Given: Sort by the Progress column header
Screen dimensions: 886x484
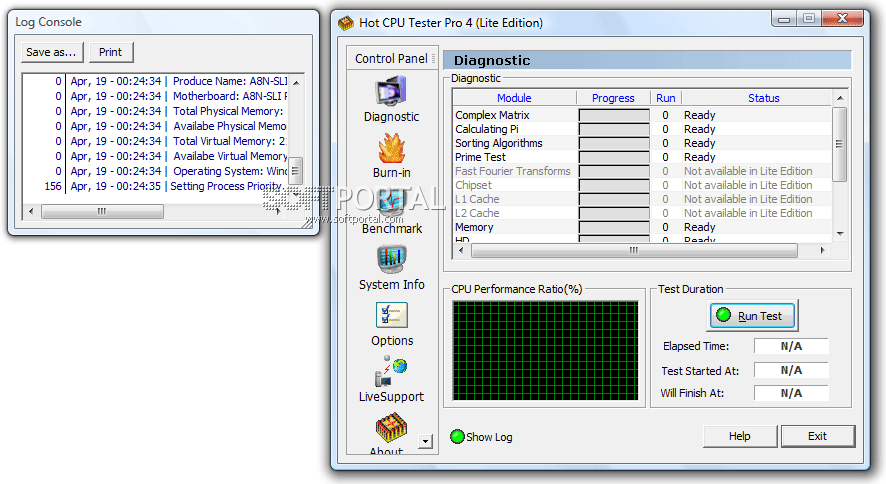Looking at the screenshot, I should click(x=613, y=98).
